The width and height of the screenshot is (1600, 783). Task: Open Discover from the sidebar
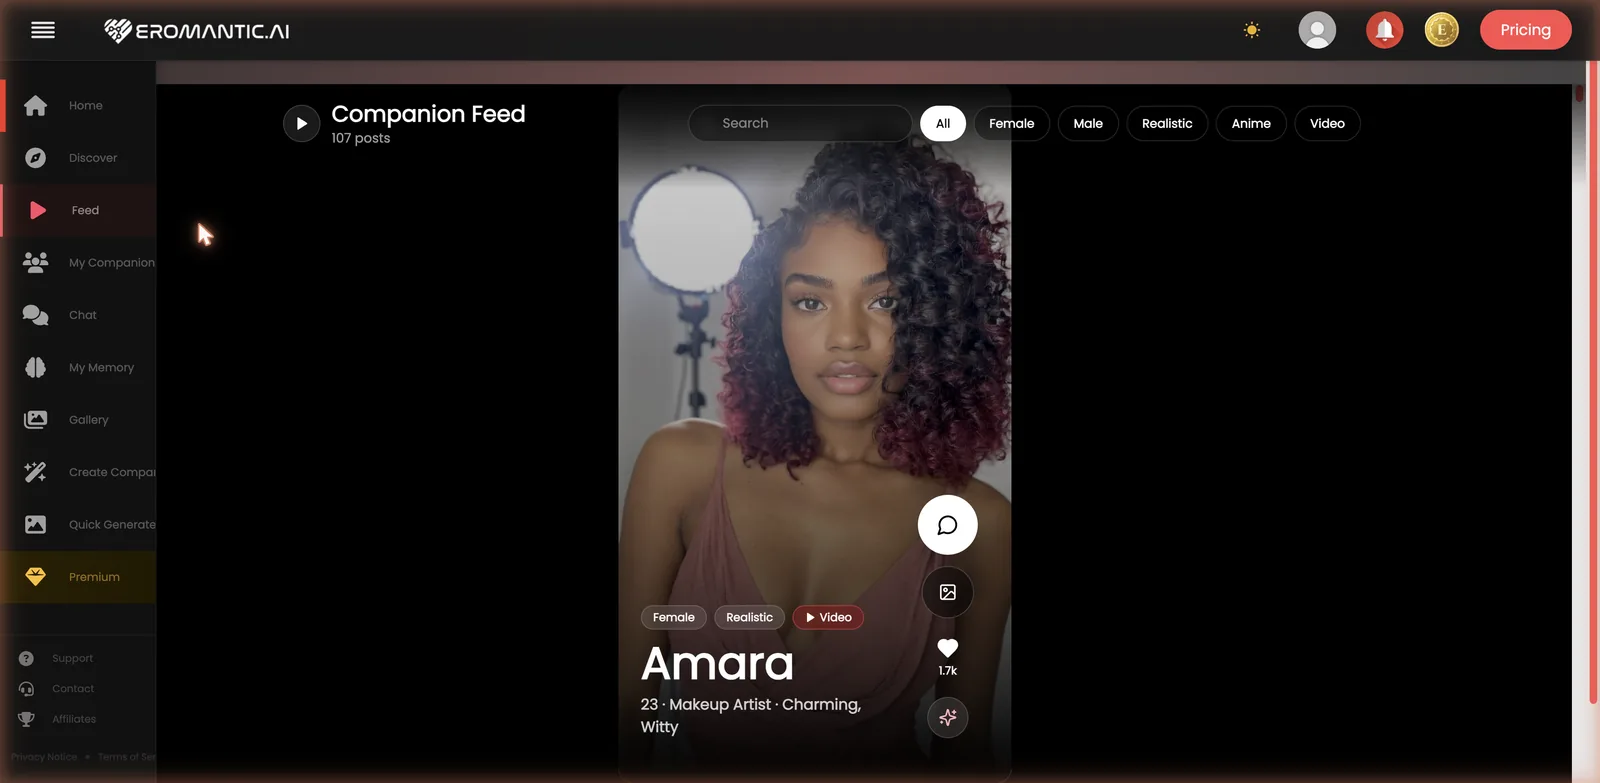(93, 158)
